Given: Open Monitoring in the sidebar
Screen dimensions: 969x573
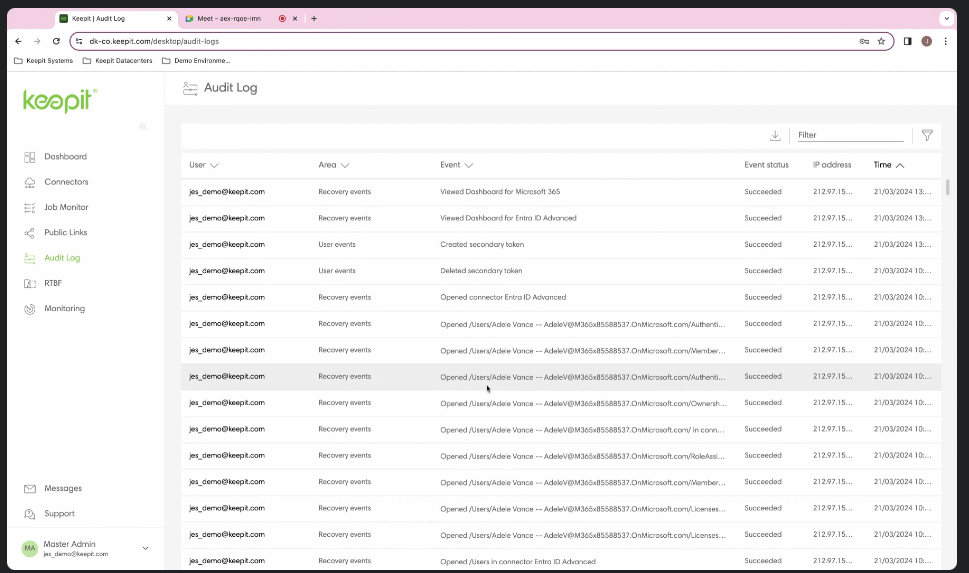Looking at the screenshot, I should pos(64,309).
